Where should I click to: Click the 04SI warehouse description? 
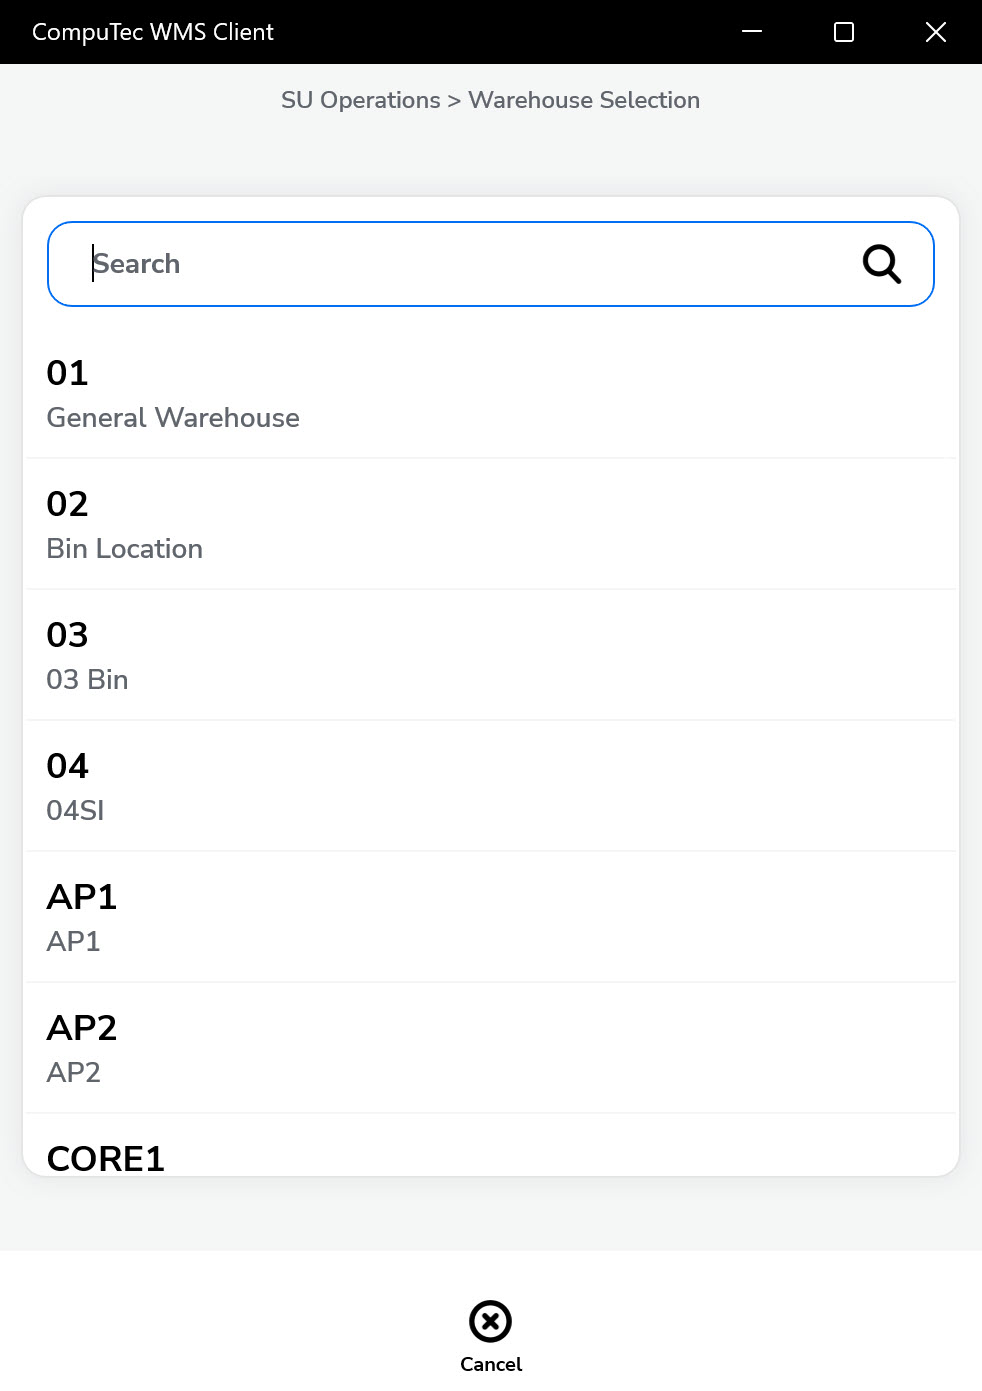[x=76, y=811]
